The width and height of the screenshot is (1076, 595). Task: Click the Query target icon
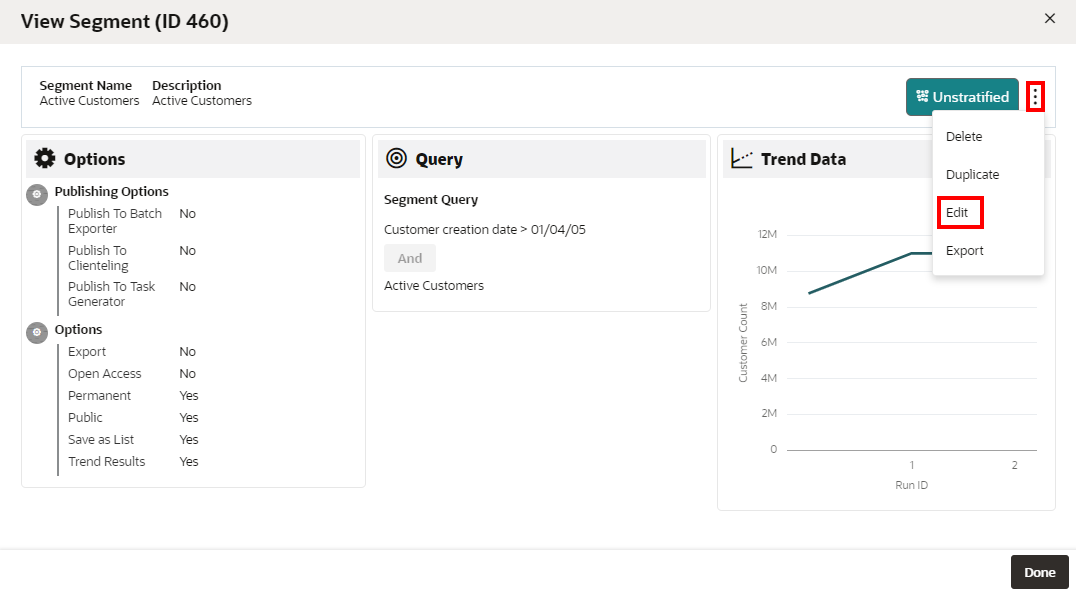click(396, 159)
